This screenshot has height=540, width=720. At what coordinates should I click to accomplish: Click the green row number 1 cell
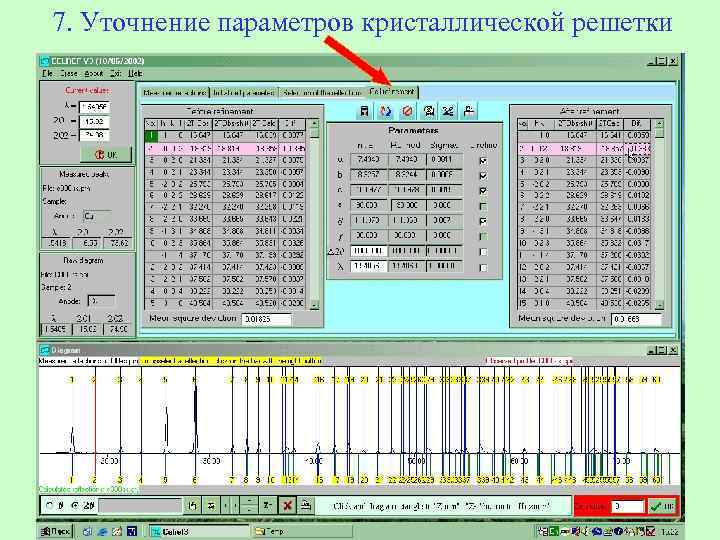[151, 136]
